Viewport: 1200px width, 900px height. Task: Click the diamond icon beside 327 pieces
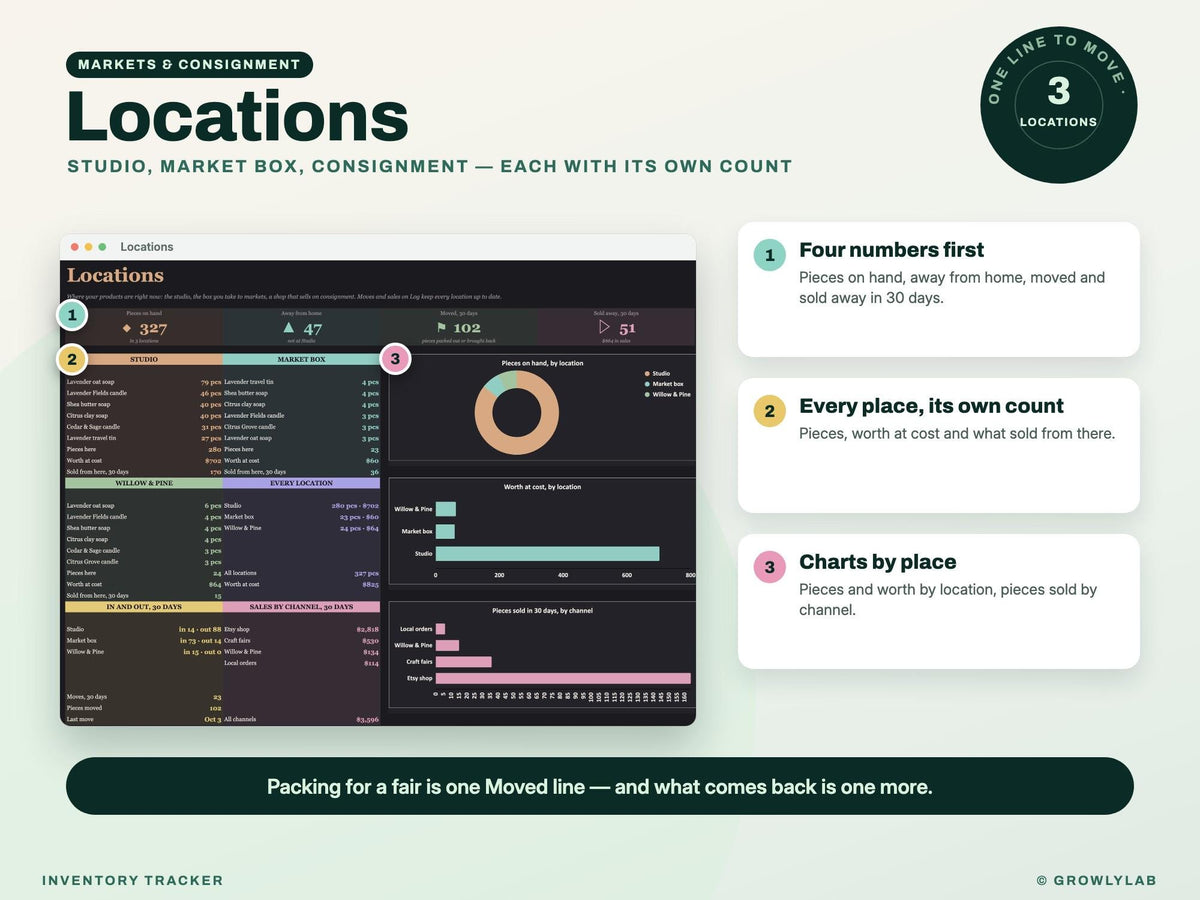[x=127, y=328]
